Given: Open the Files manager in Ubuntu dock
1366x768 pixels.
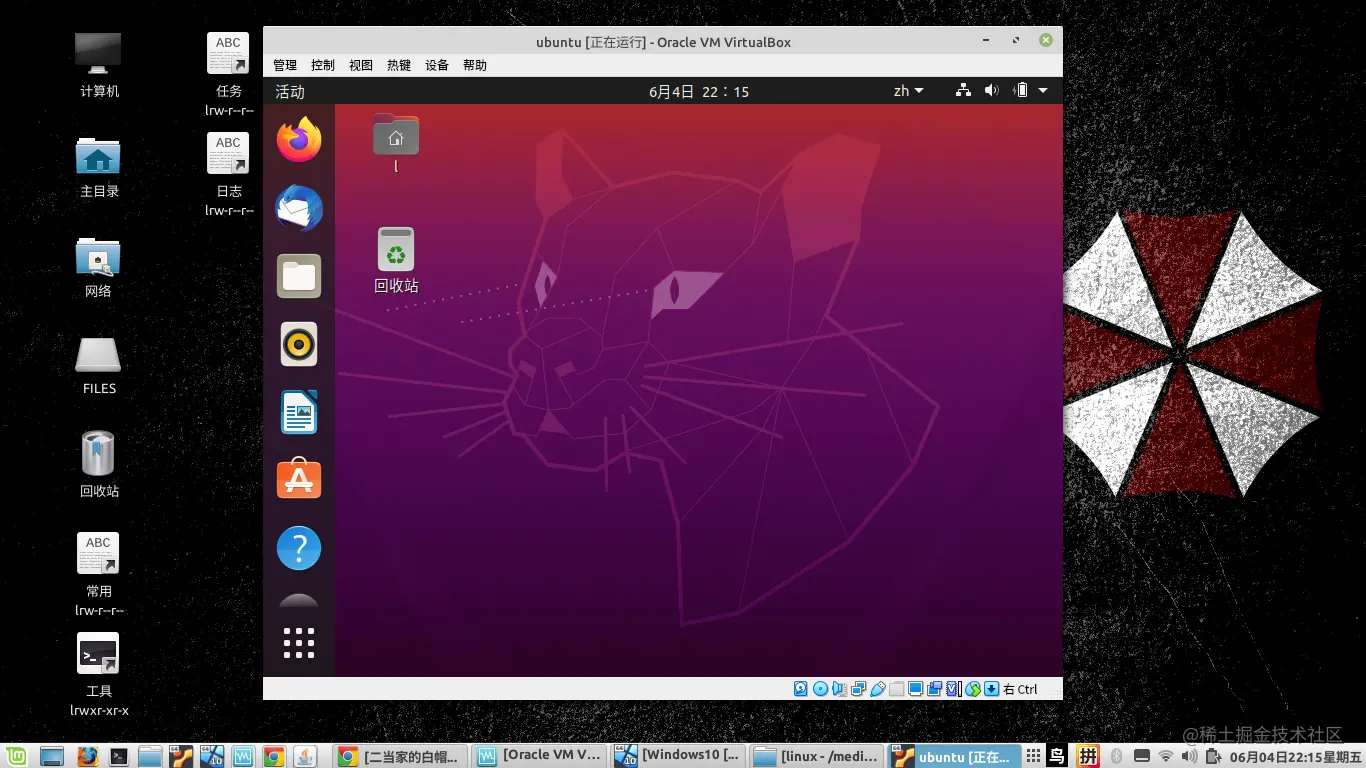Looking at the screenshot, I should pyautogui.click(x=299, y=276).
